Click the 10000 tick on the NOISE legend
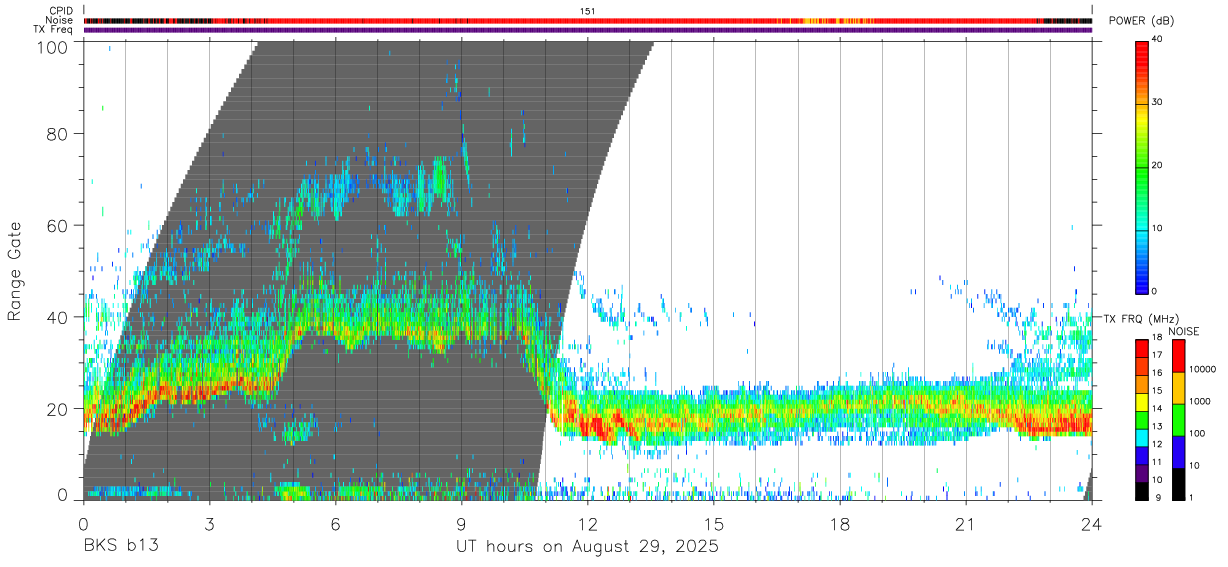Screen dimensions: 1228x567 [x=1203, y=371]
